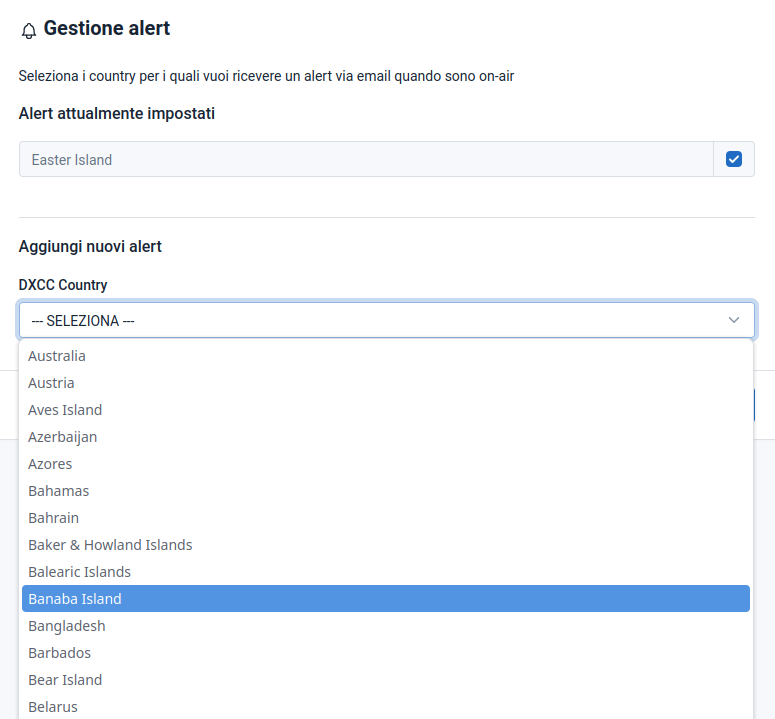Pick the Bahrain option
Viewport: 775px width, 719px height.
coord(54,518)
